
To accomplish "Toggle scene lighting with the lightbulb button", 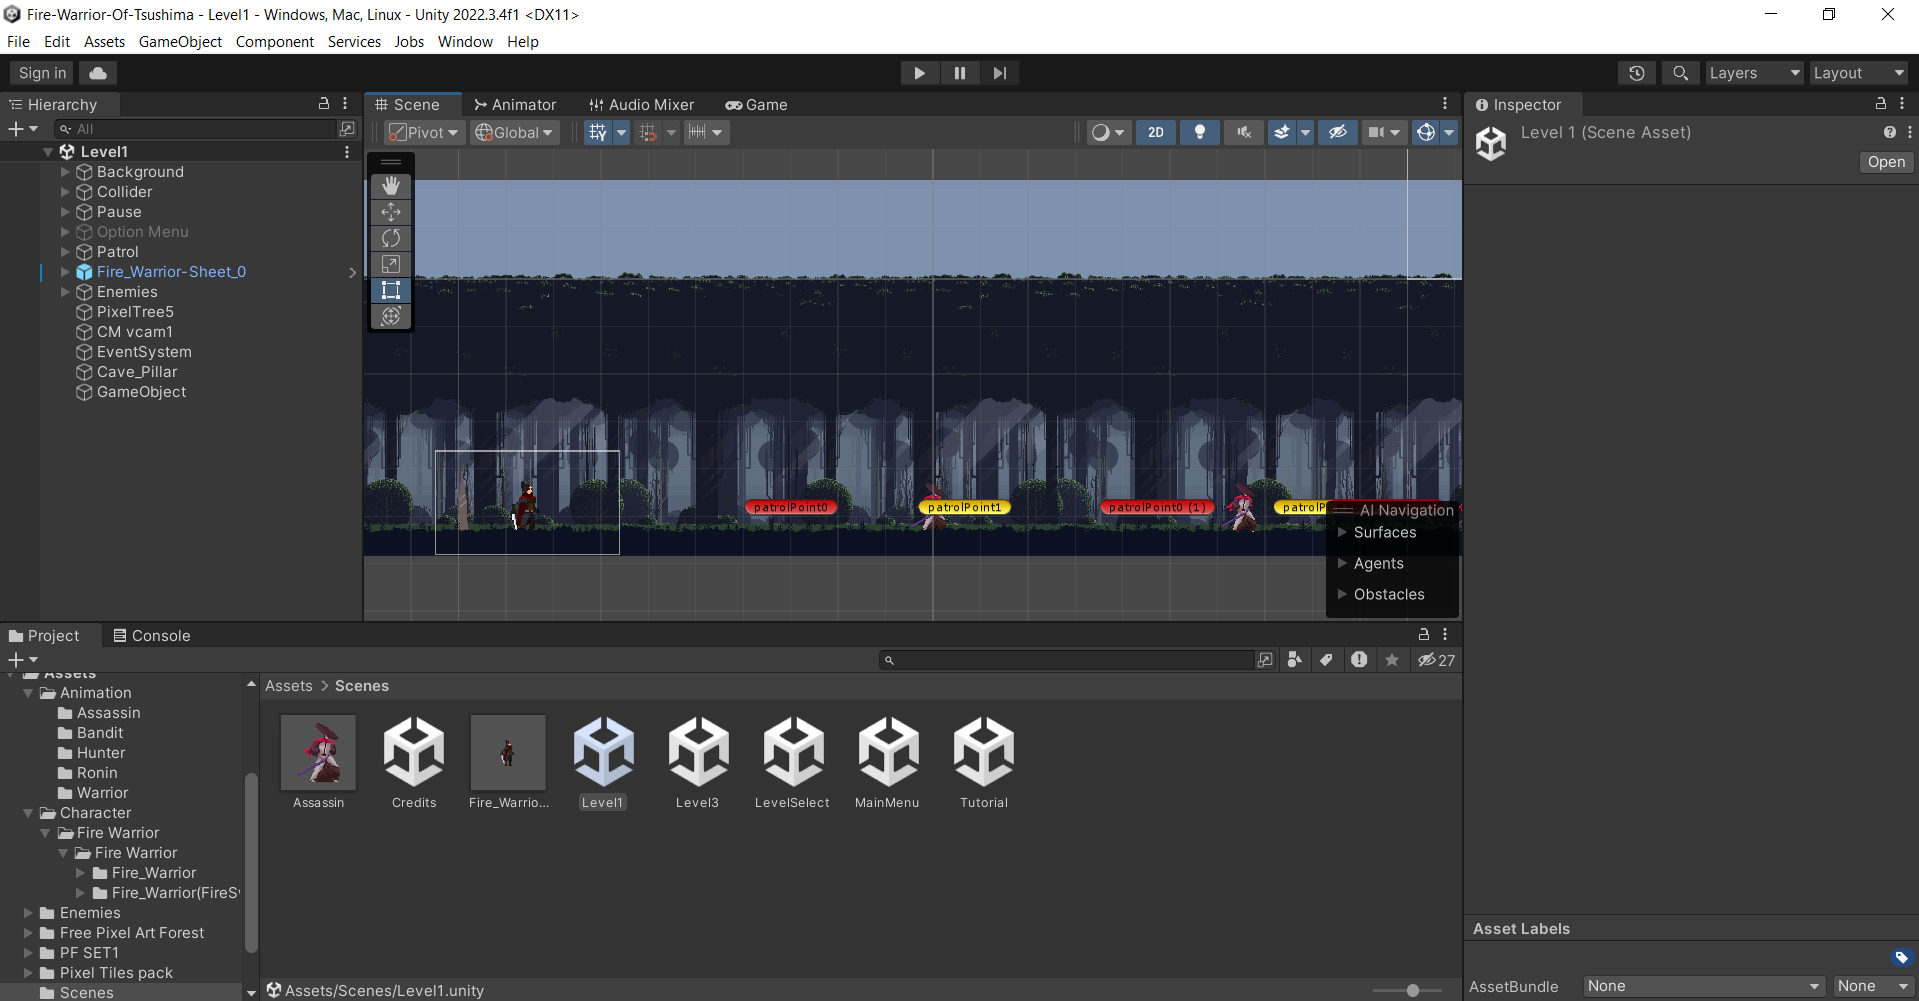I will click(1200, 133).
